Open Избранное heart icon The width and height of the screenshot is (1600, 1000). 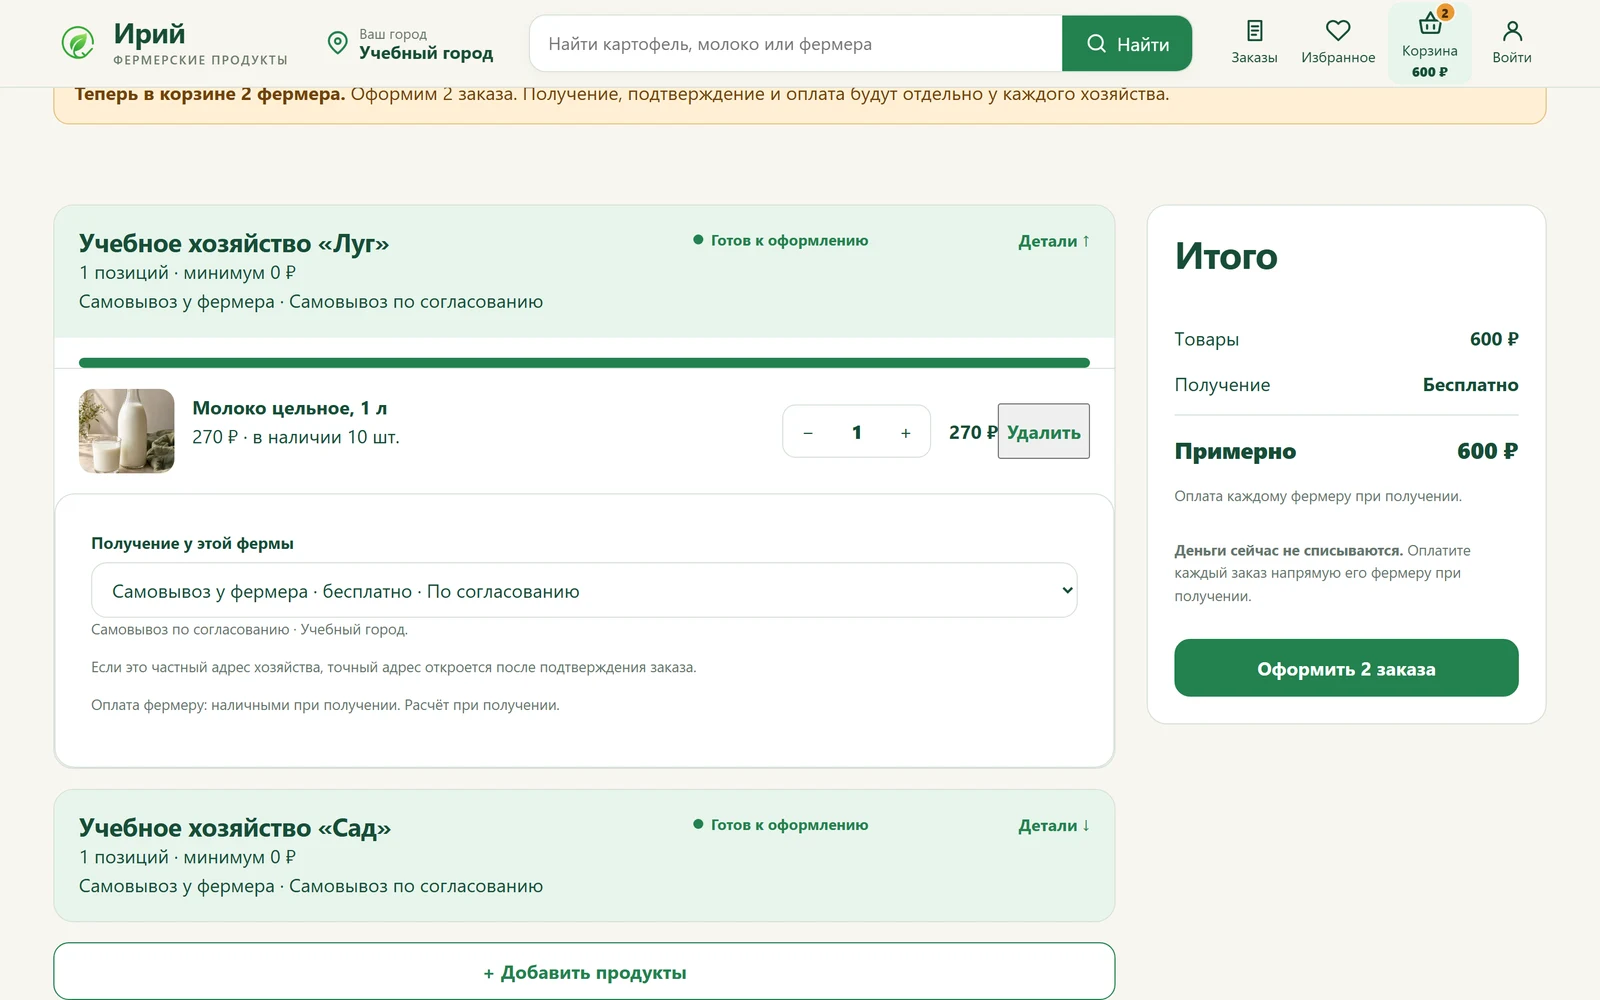(1338, 31)
